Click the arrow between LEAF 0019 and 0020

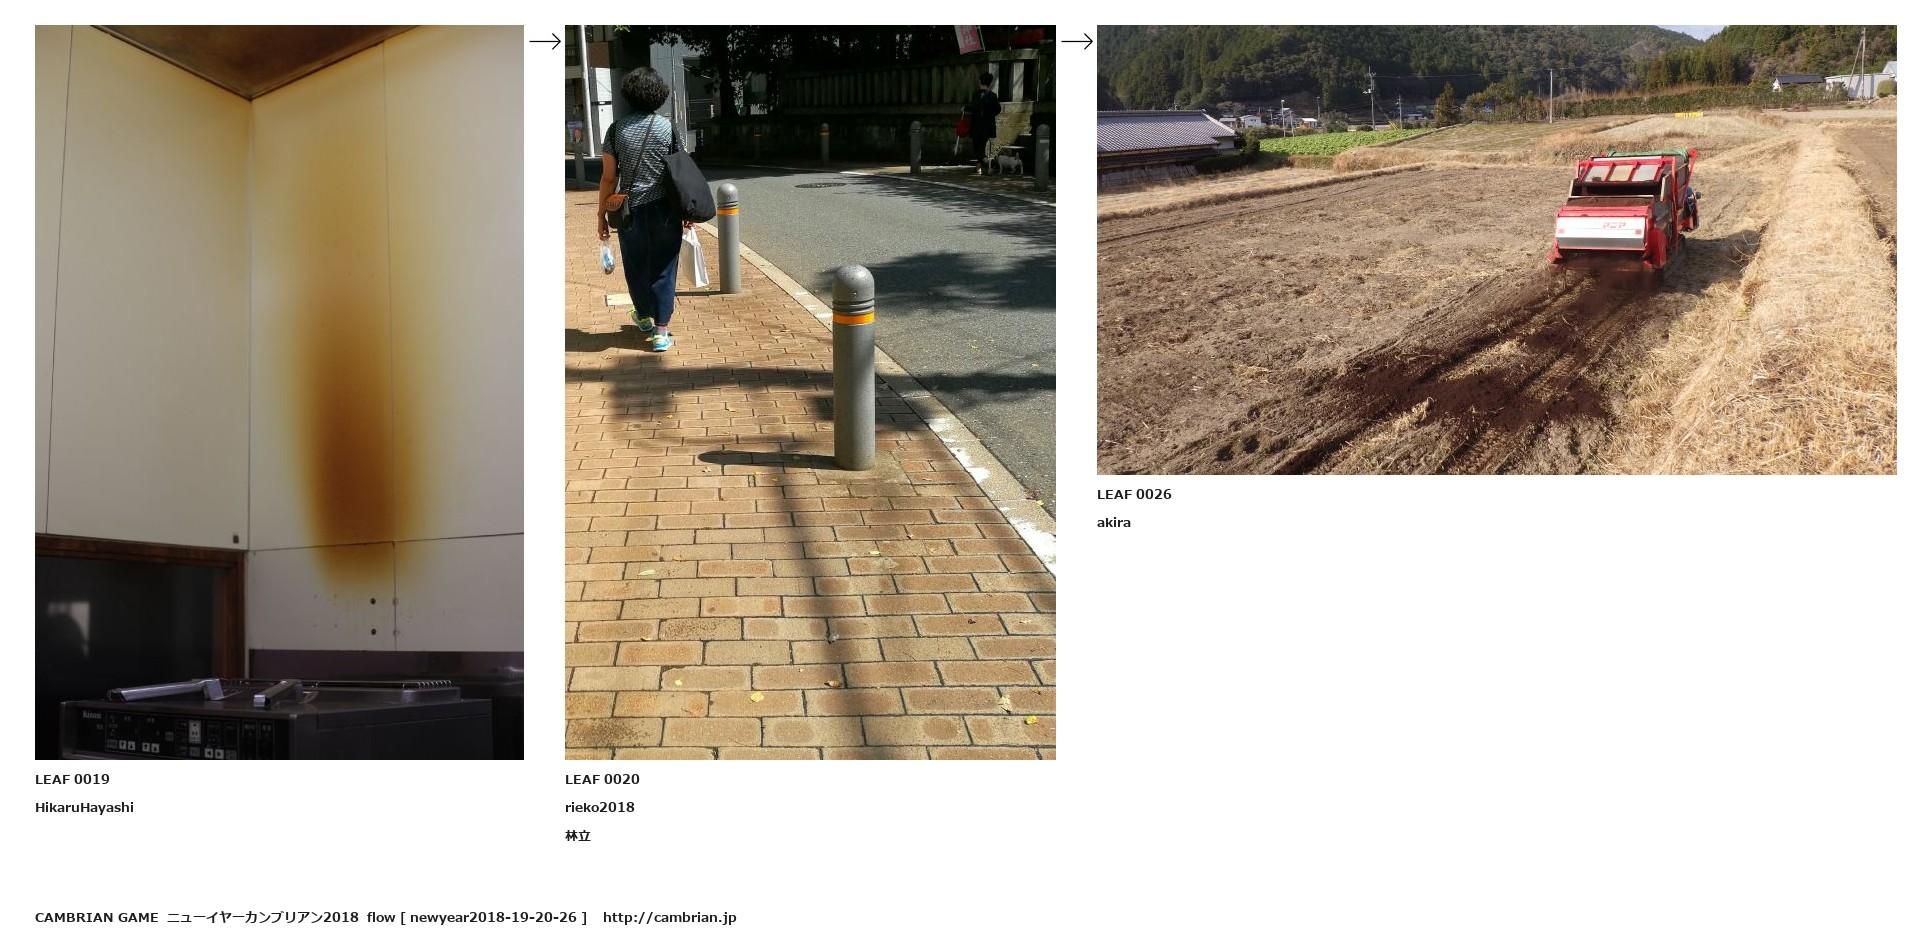tap(545, 41)
